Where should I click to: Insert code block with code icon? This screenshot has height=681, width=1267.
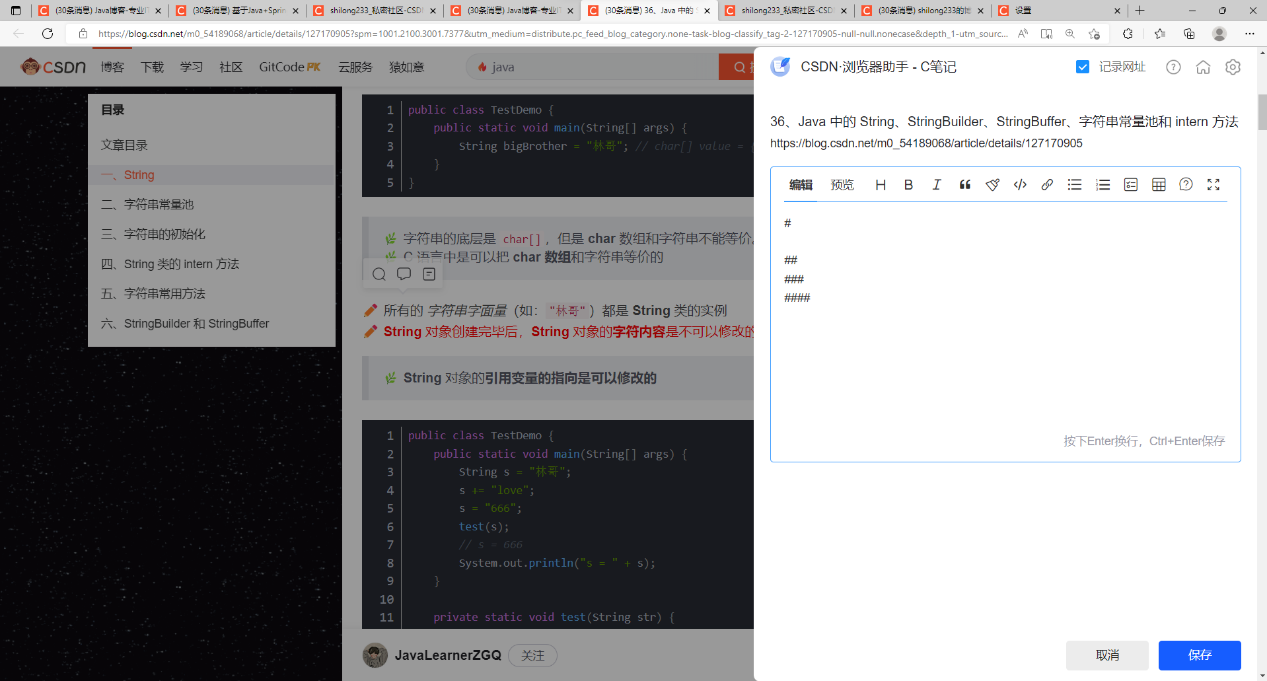point(1020,185)
